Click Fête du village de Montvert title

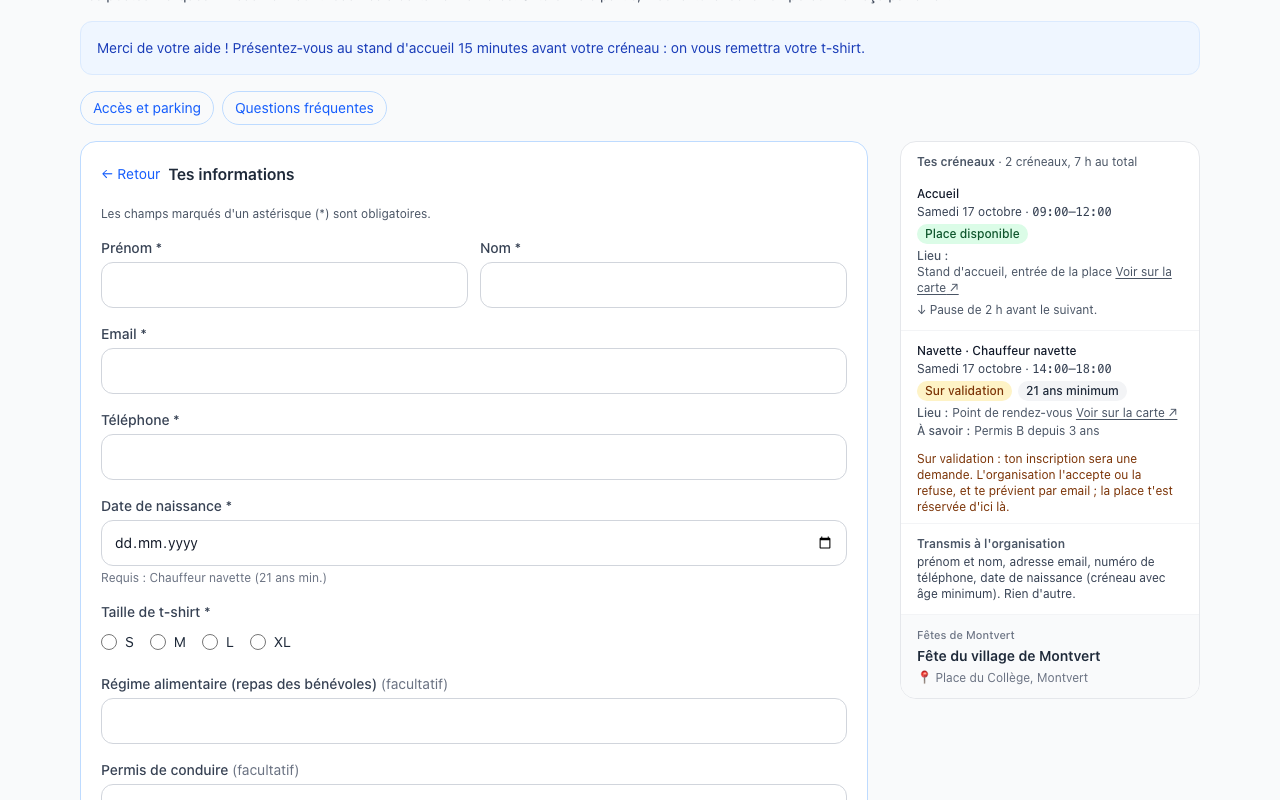(1008, 656)
